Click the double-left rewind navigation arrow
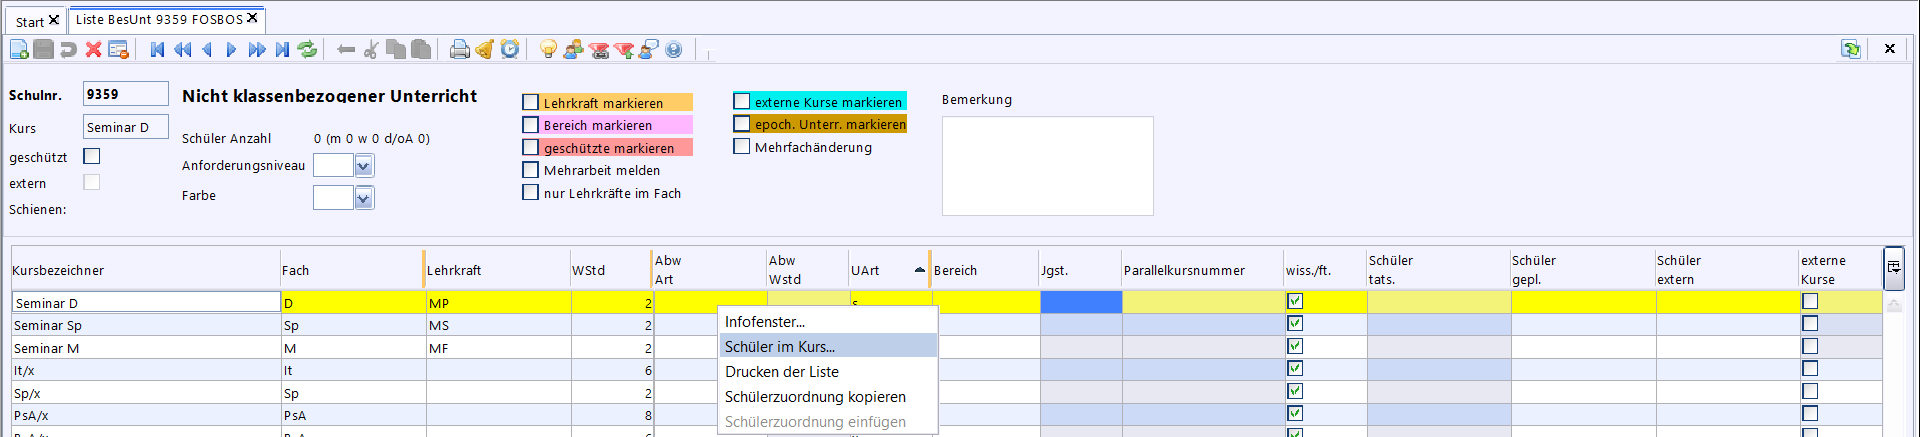 tap(182, 49)
